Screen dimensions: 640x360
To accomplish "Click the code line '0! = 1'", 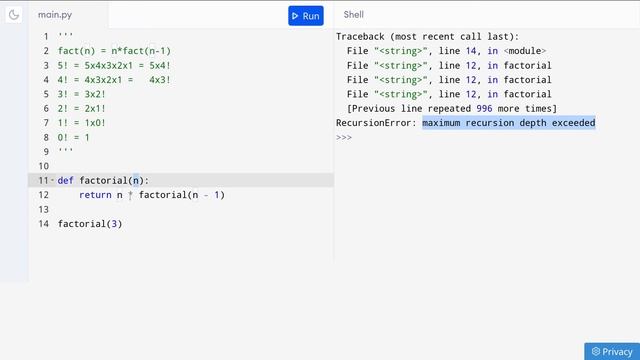I will pyautogui.click(x=73, y=138).
